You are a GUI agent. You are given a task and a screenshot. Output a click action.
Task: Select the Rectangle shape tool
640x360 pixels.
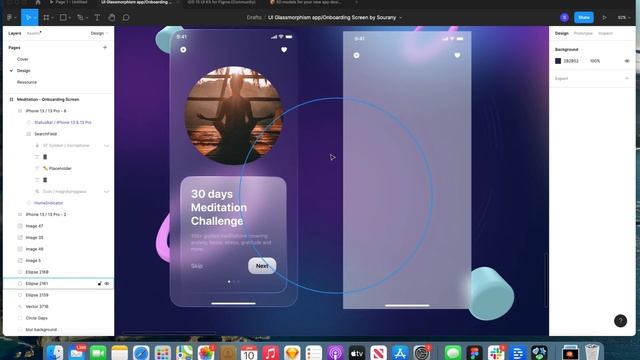63,18
